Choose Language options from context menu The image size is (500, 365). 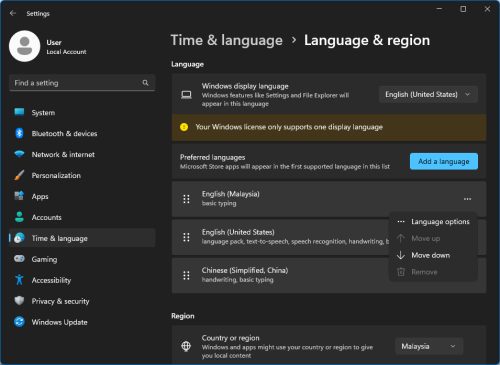[x=433, y=222]
